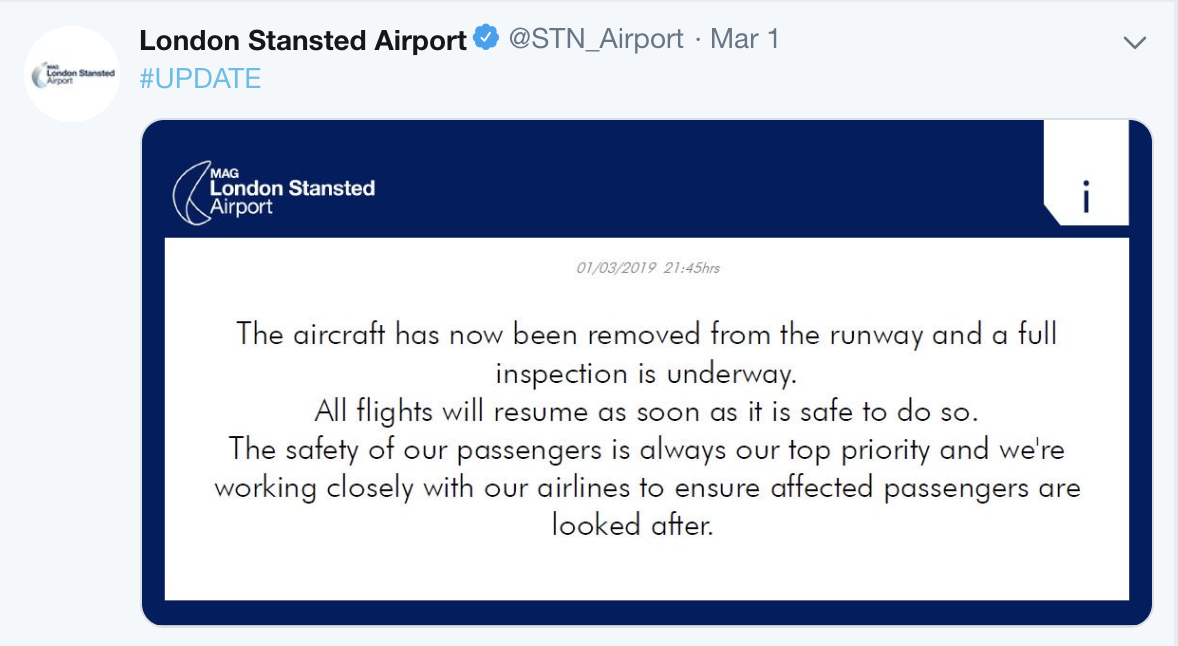Open the Mar 1 tweet timestamp

coord(744,40)
